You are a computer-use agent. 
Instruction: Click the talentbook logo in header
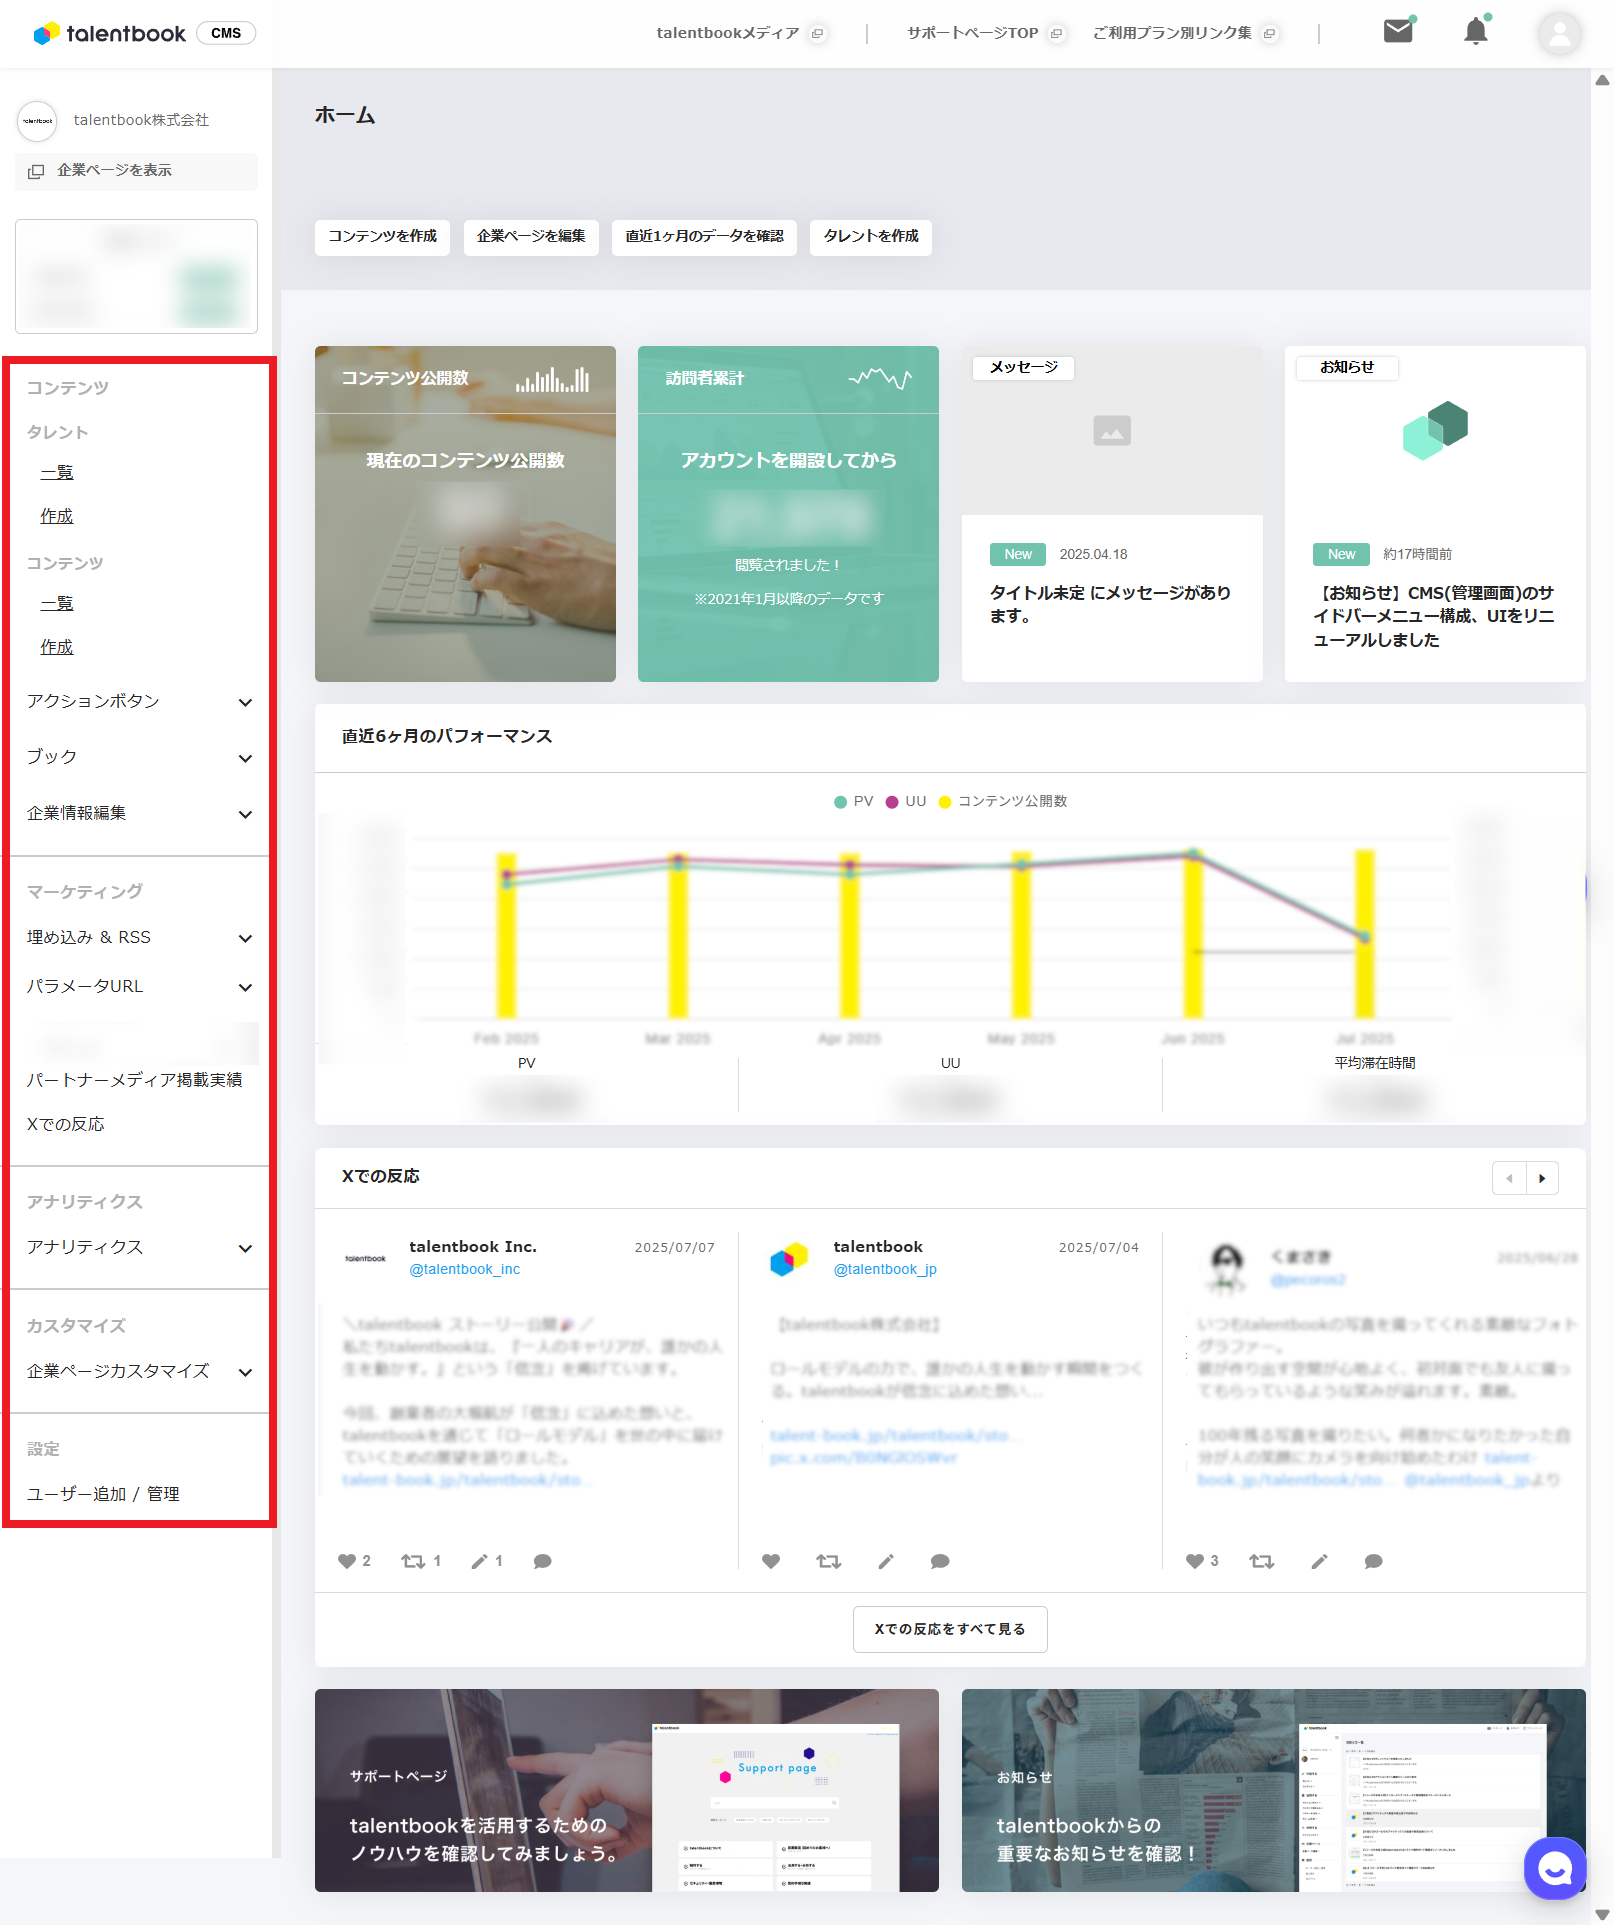pyautogui.click(x=109, y=33)
